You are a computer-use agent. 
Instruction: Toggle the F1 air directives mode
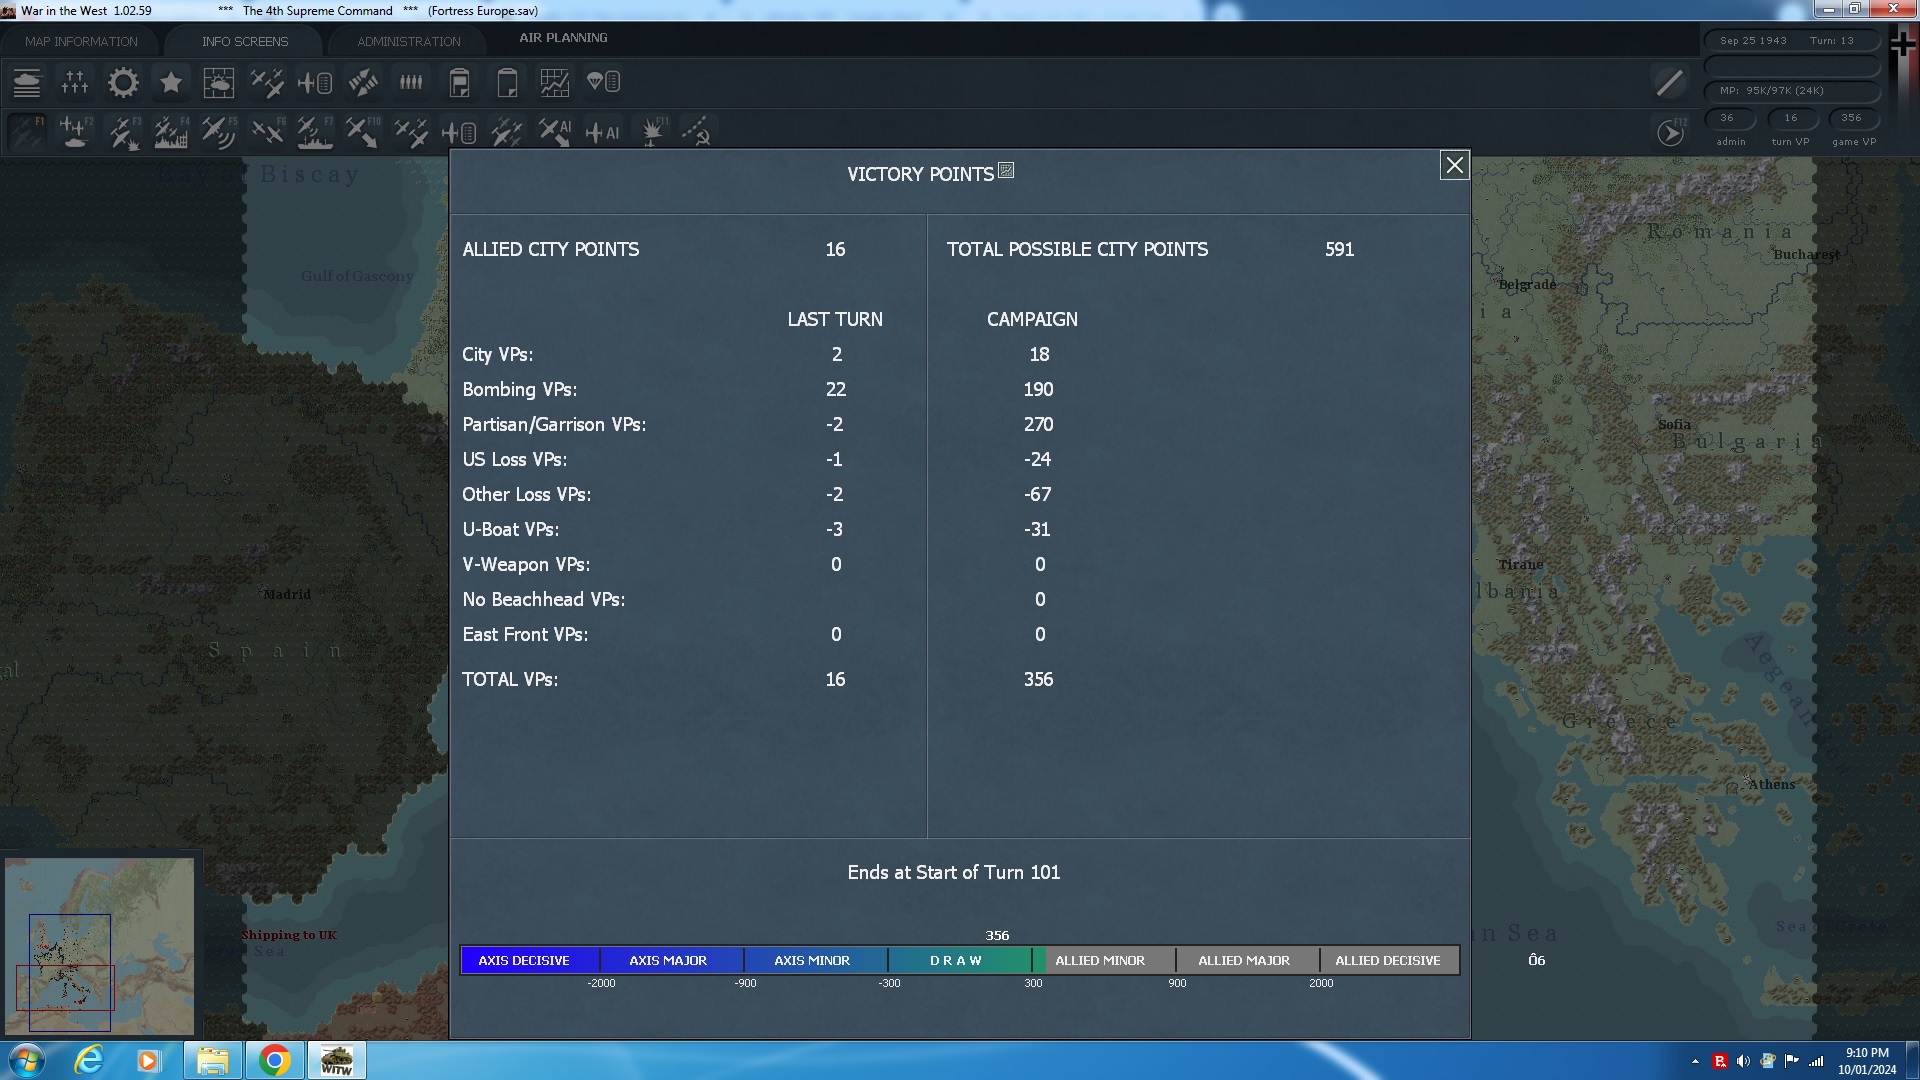[x=25, y=131]
